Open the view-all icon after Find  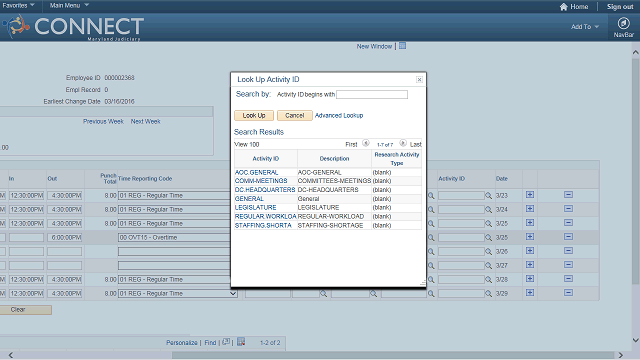(226, 342)
